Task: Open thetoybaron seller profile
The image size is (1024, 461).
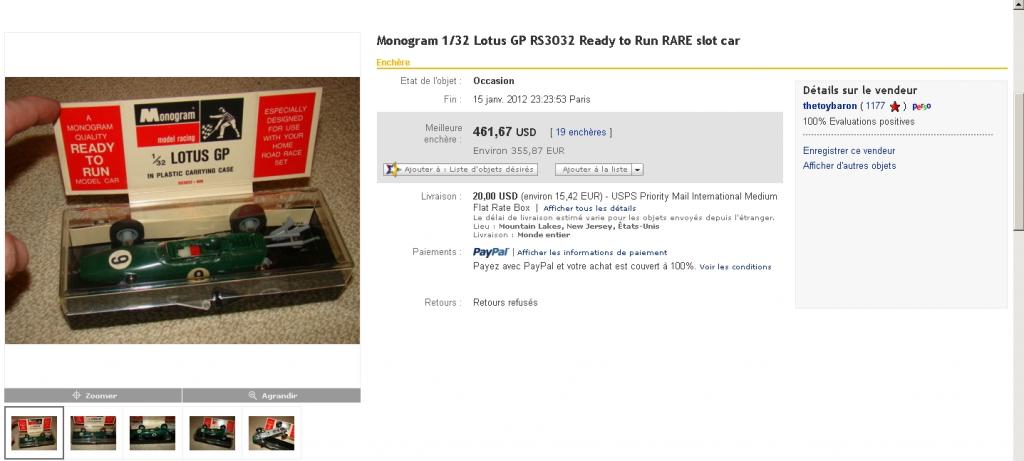Action: (x=829, y=106)
